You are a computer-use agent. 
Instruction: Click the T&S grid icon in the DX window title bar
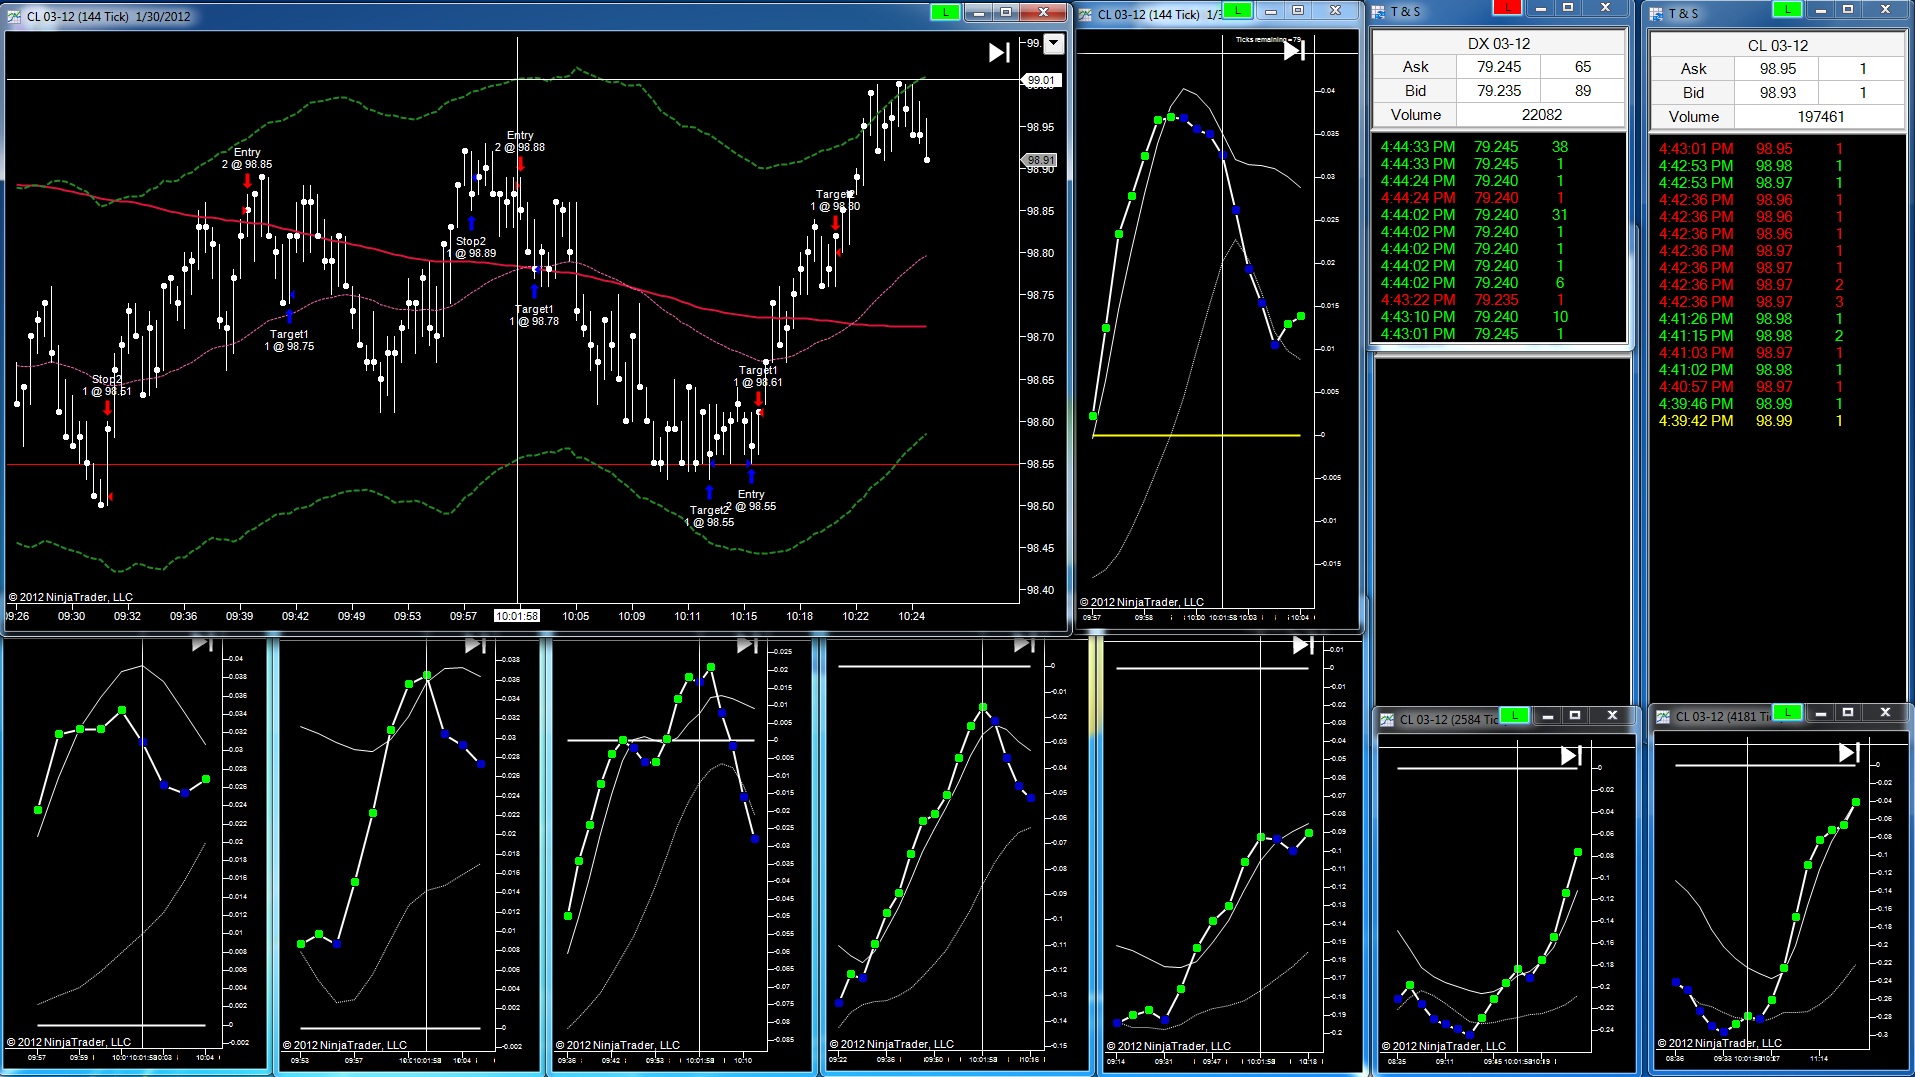tap(1378, 12)
